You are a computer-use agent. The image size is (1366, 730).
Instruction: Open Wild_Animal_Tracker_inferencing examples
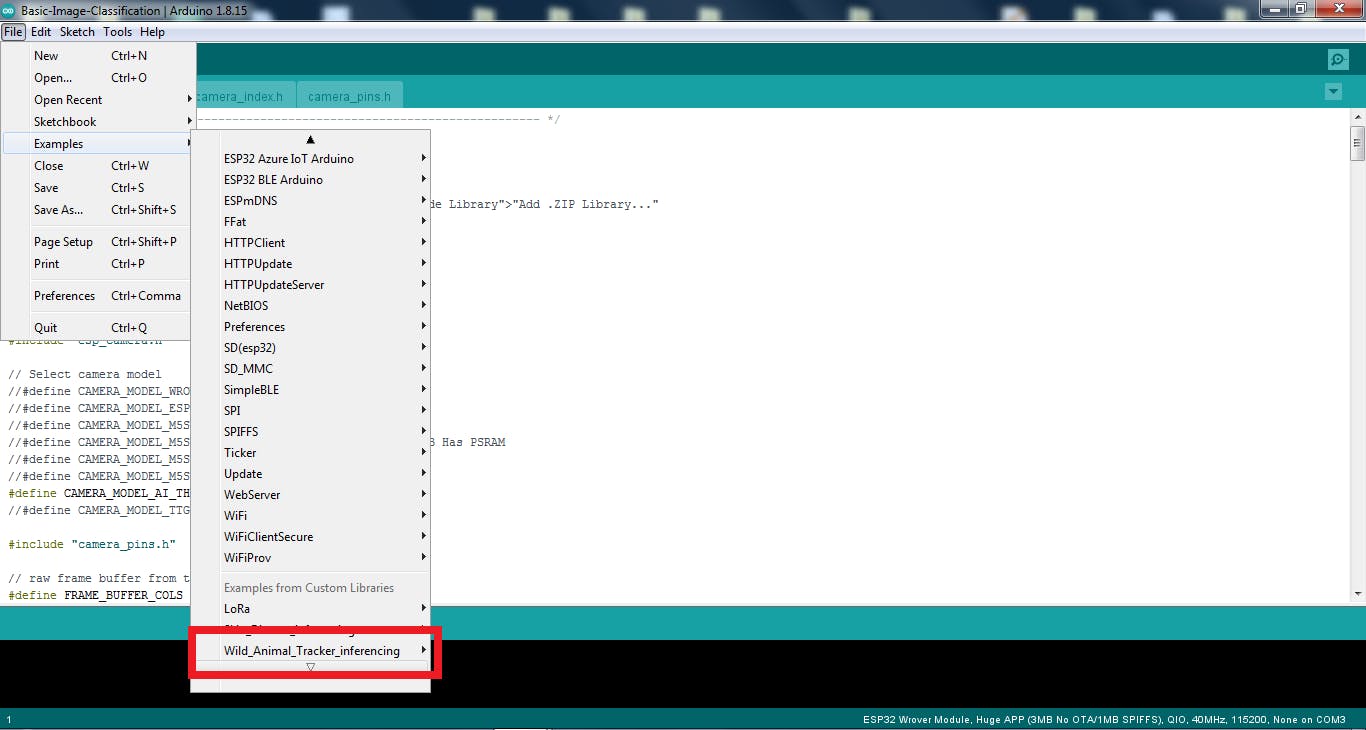pos(310,651)
